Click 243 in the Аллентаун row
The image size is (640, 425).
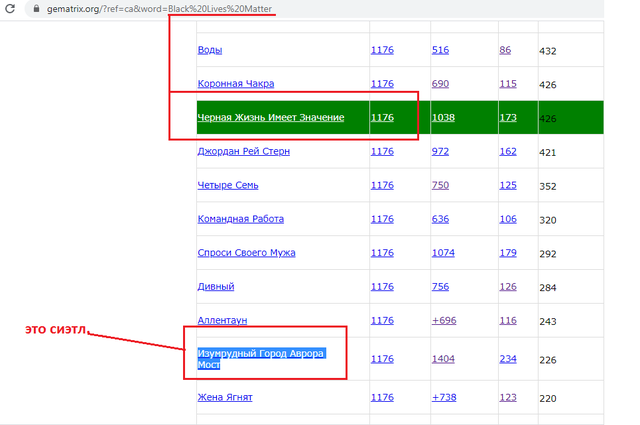click(x=547, y=322)
